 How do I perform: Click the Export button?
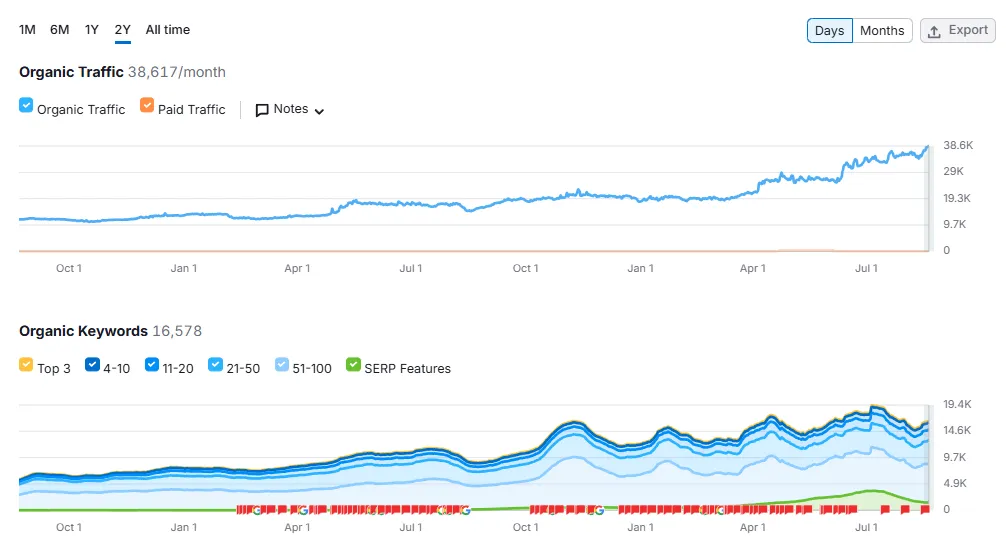pos(957,31)
